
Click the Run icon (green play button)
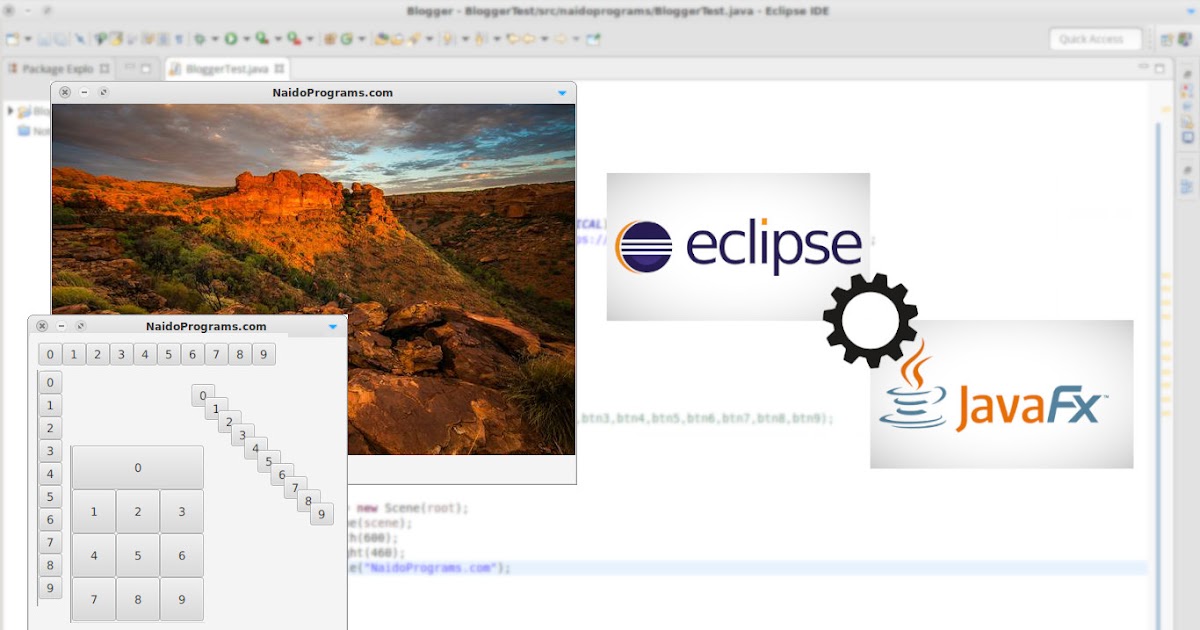pos(232,39)
